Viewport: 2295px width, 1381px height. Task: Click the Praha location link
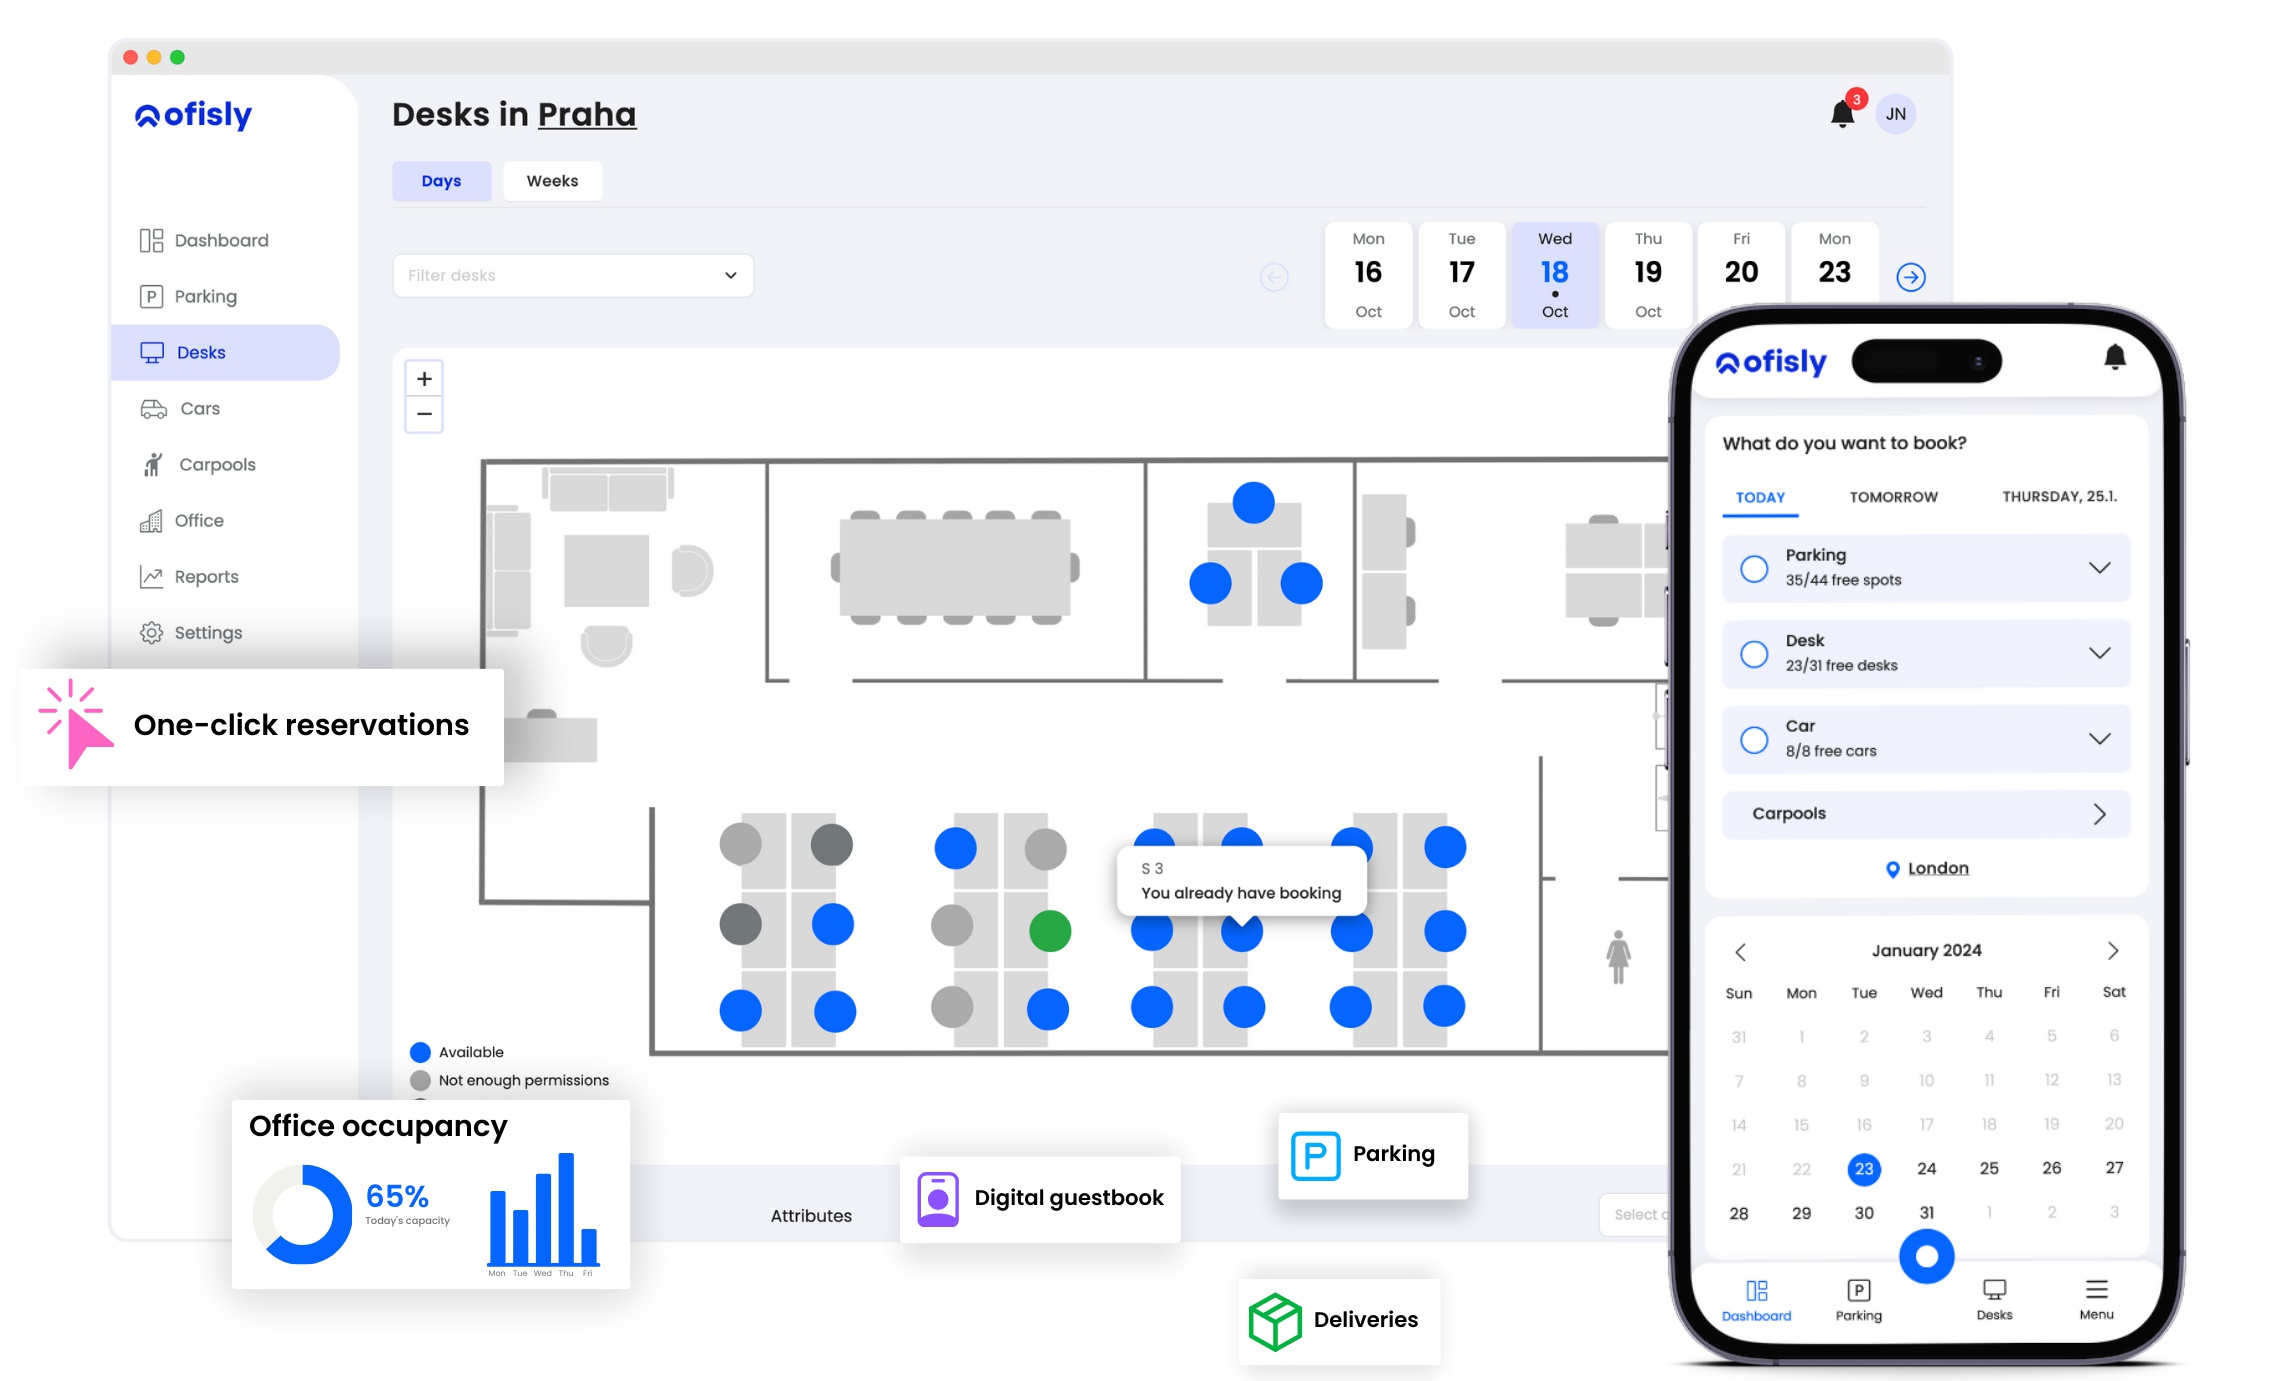click(587, 115)
